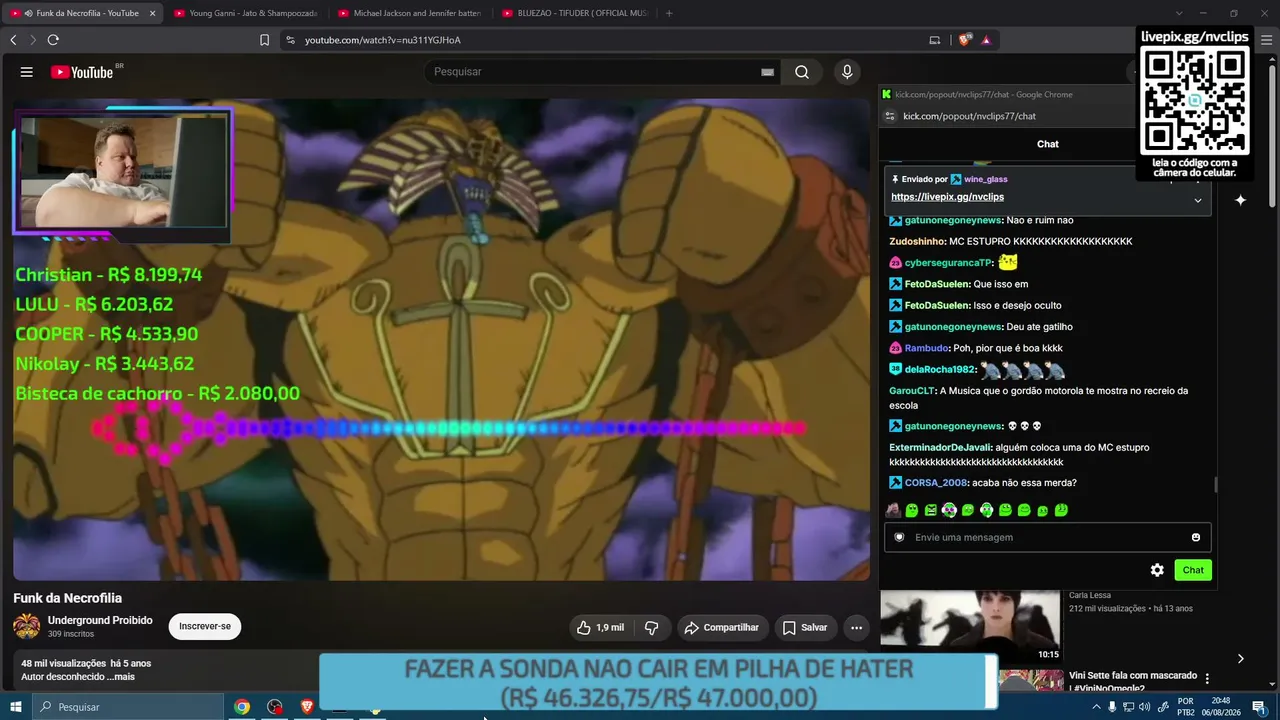Bookmark this page with the bookmark icon
Image resolution: width=1280 pixels, height=720 pixels.
click(264, 40)
